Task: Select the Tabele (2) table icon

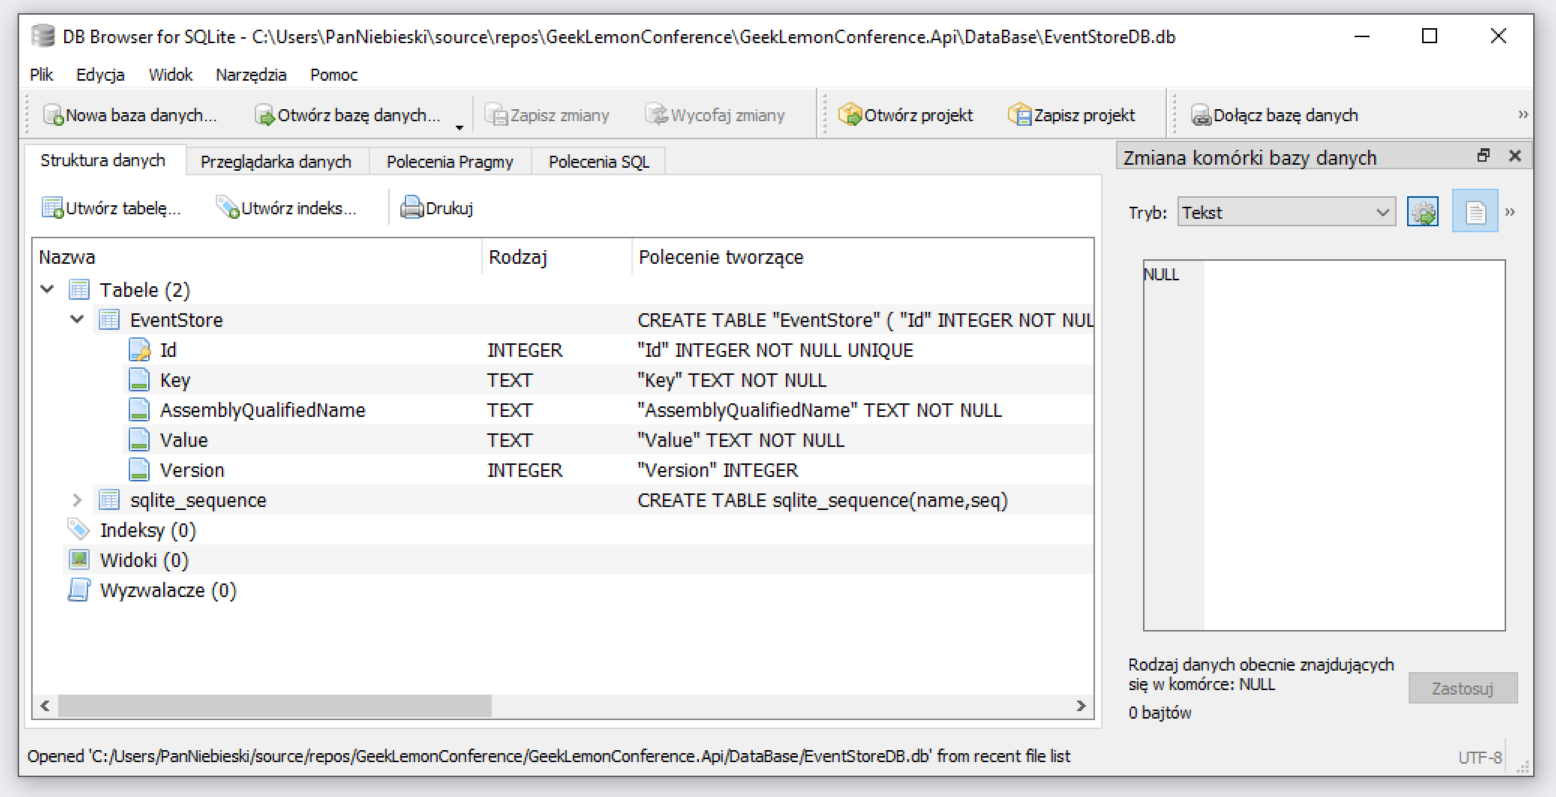Action: pyautogui.click(x=79, y=290)
